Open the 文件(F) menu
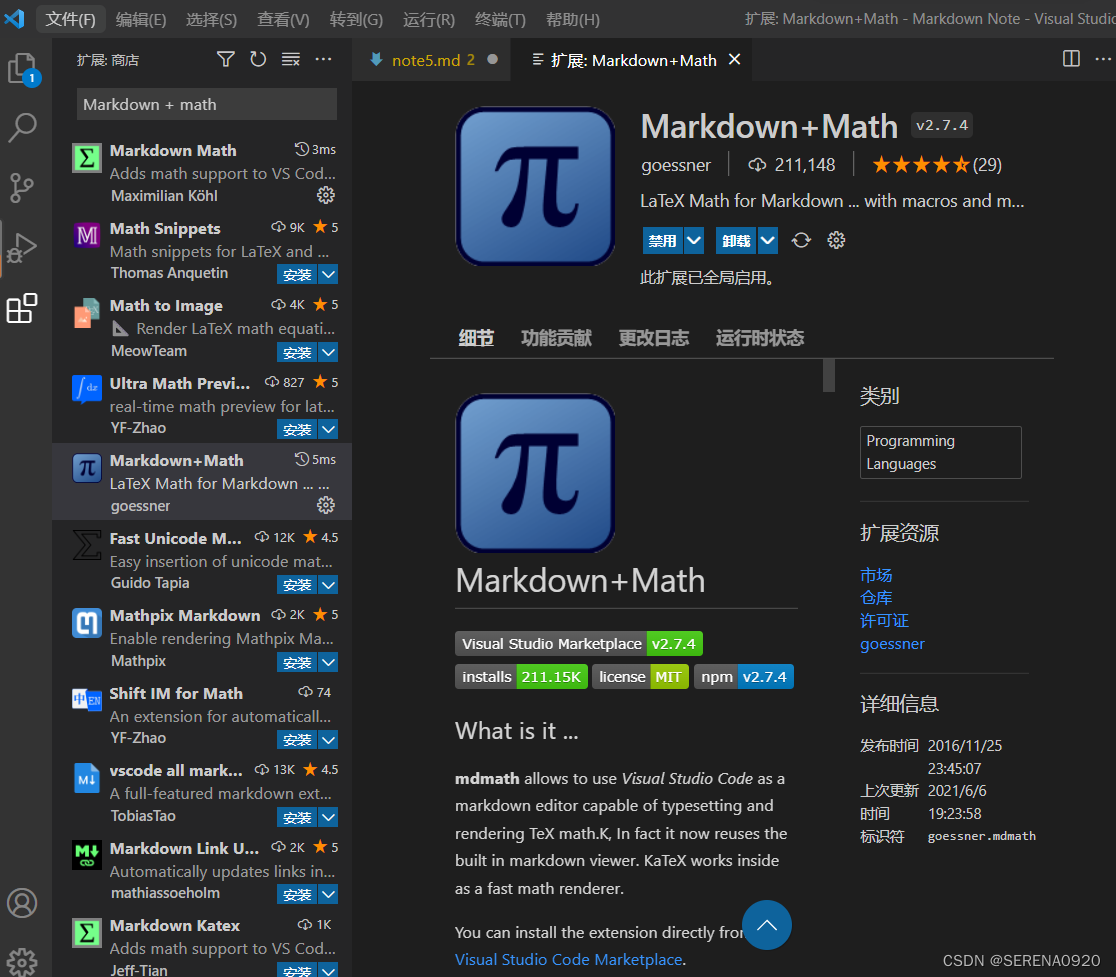Screen dimensions: 1116x977 (70, 19)
